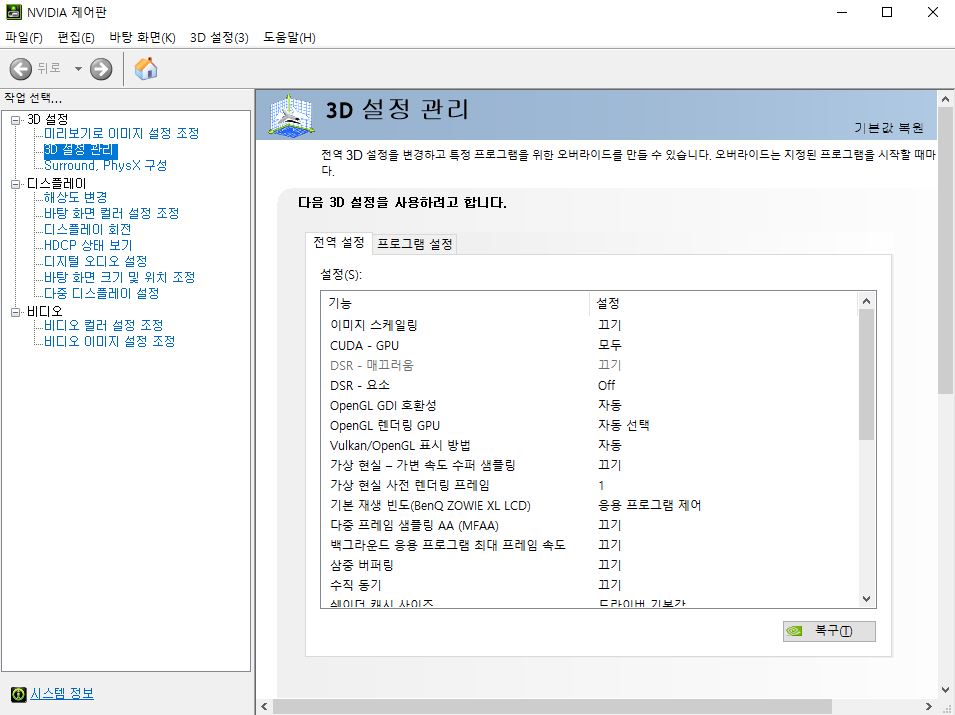The width and height of the screenshot is (955, 715).
Task: Open 디스플레이 회전 page
Action: click(88, 229)
